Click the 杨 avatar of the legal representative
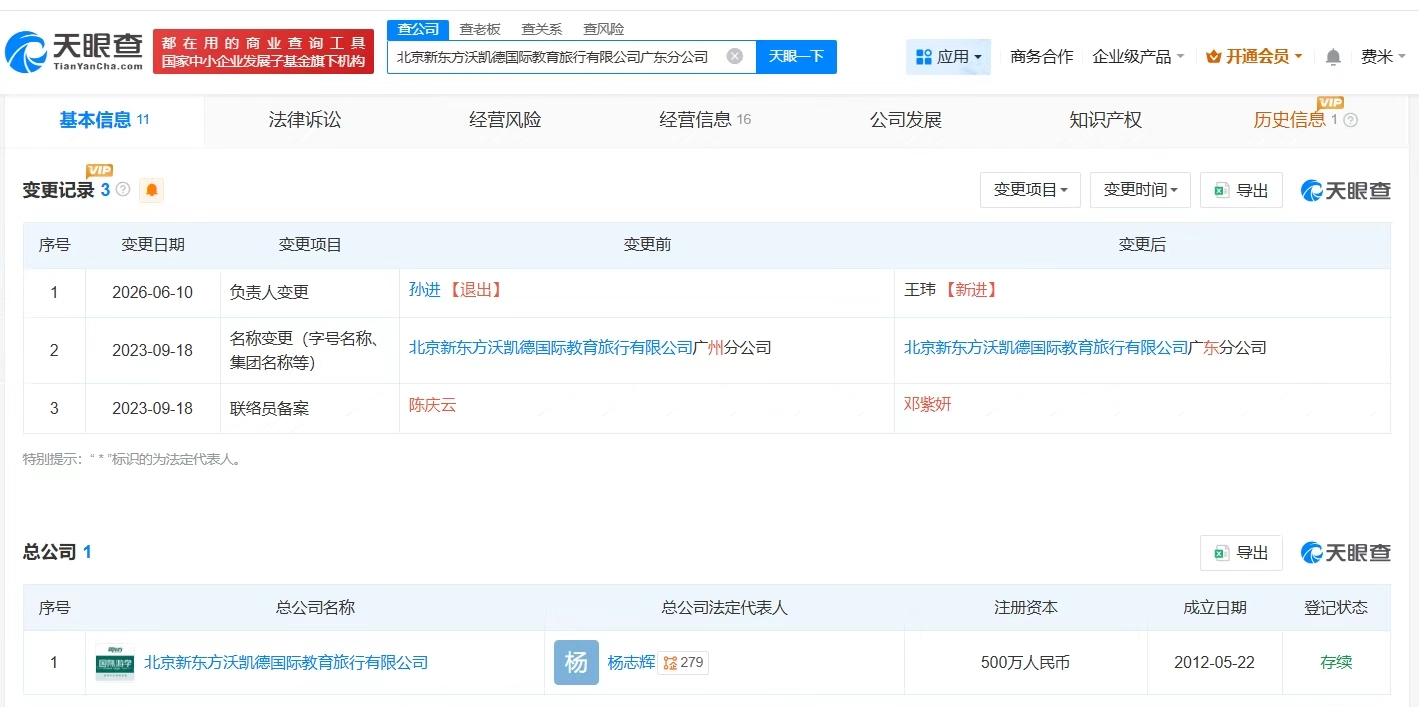The width and height of the screenshot is (1419, 707). point(576,662)
